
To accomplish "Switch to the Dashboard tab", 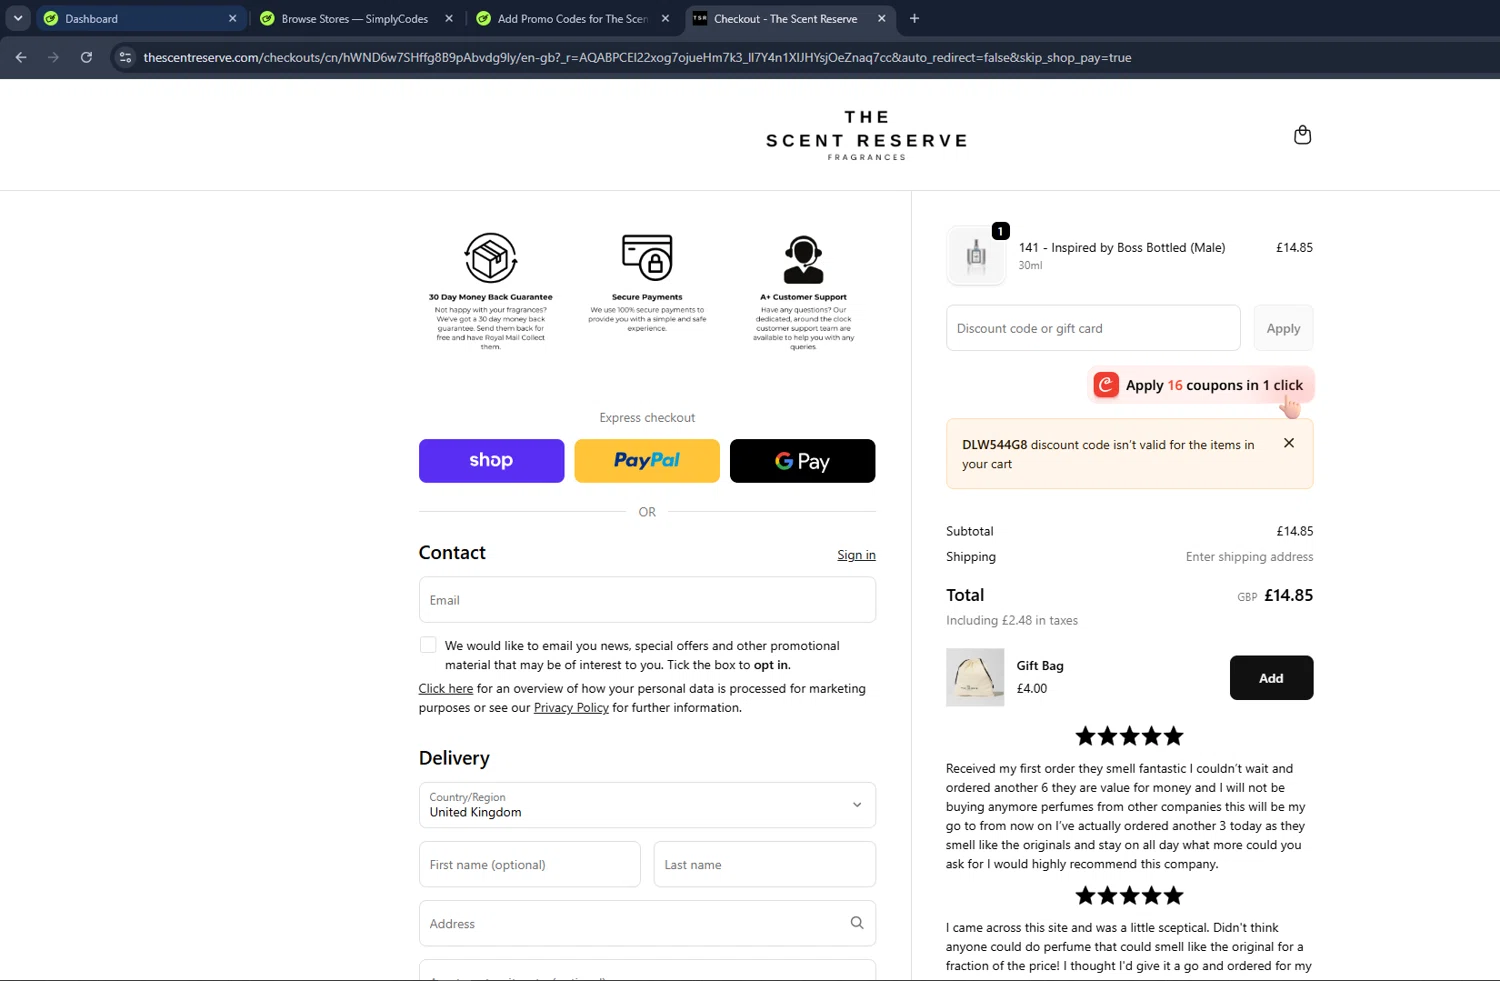I will [x=140, y=18].
